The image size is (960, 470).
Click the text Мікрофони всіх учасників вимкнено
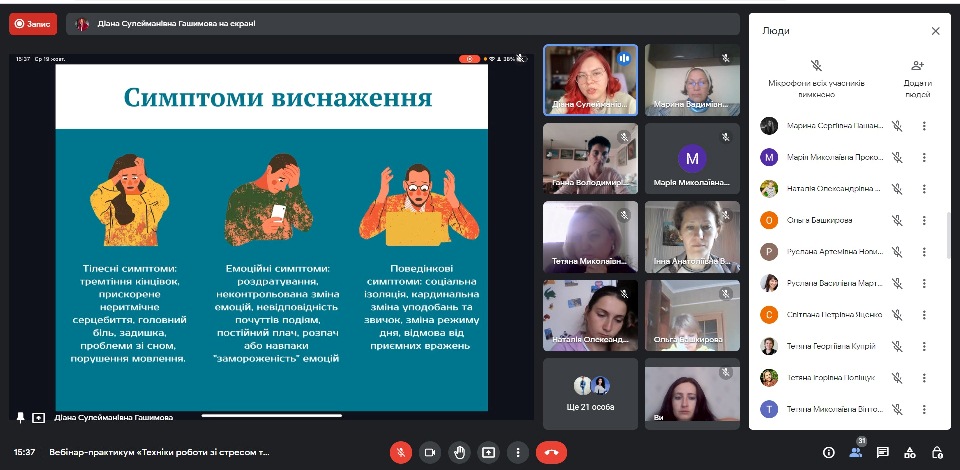coord(816,89)
